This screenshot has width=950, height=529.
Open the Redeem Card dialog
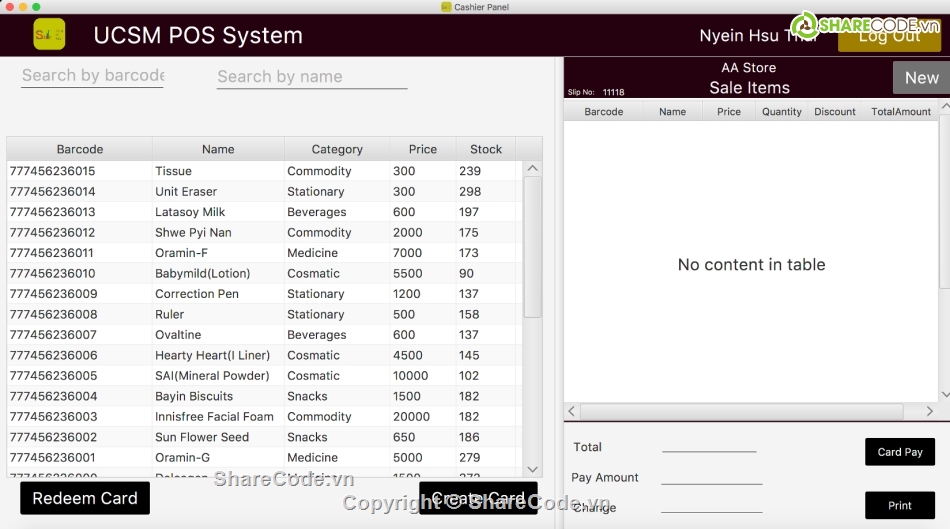[85, 498]
